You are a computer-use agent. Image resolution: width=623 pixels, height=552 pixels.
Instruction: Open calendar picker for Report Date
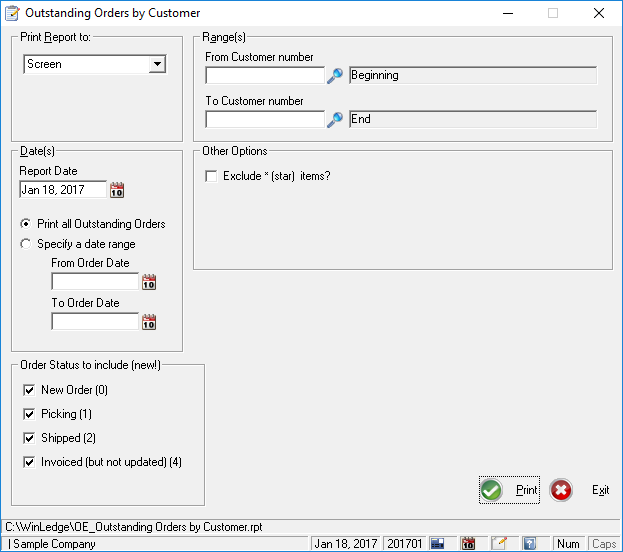point(117,190)
